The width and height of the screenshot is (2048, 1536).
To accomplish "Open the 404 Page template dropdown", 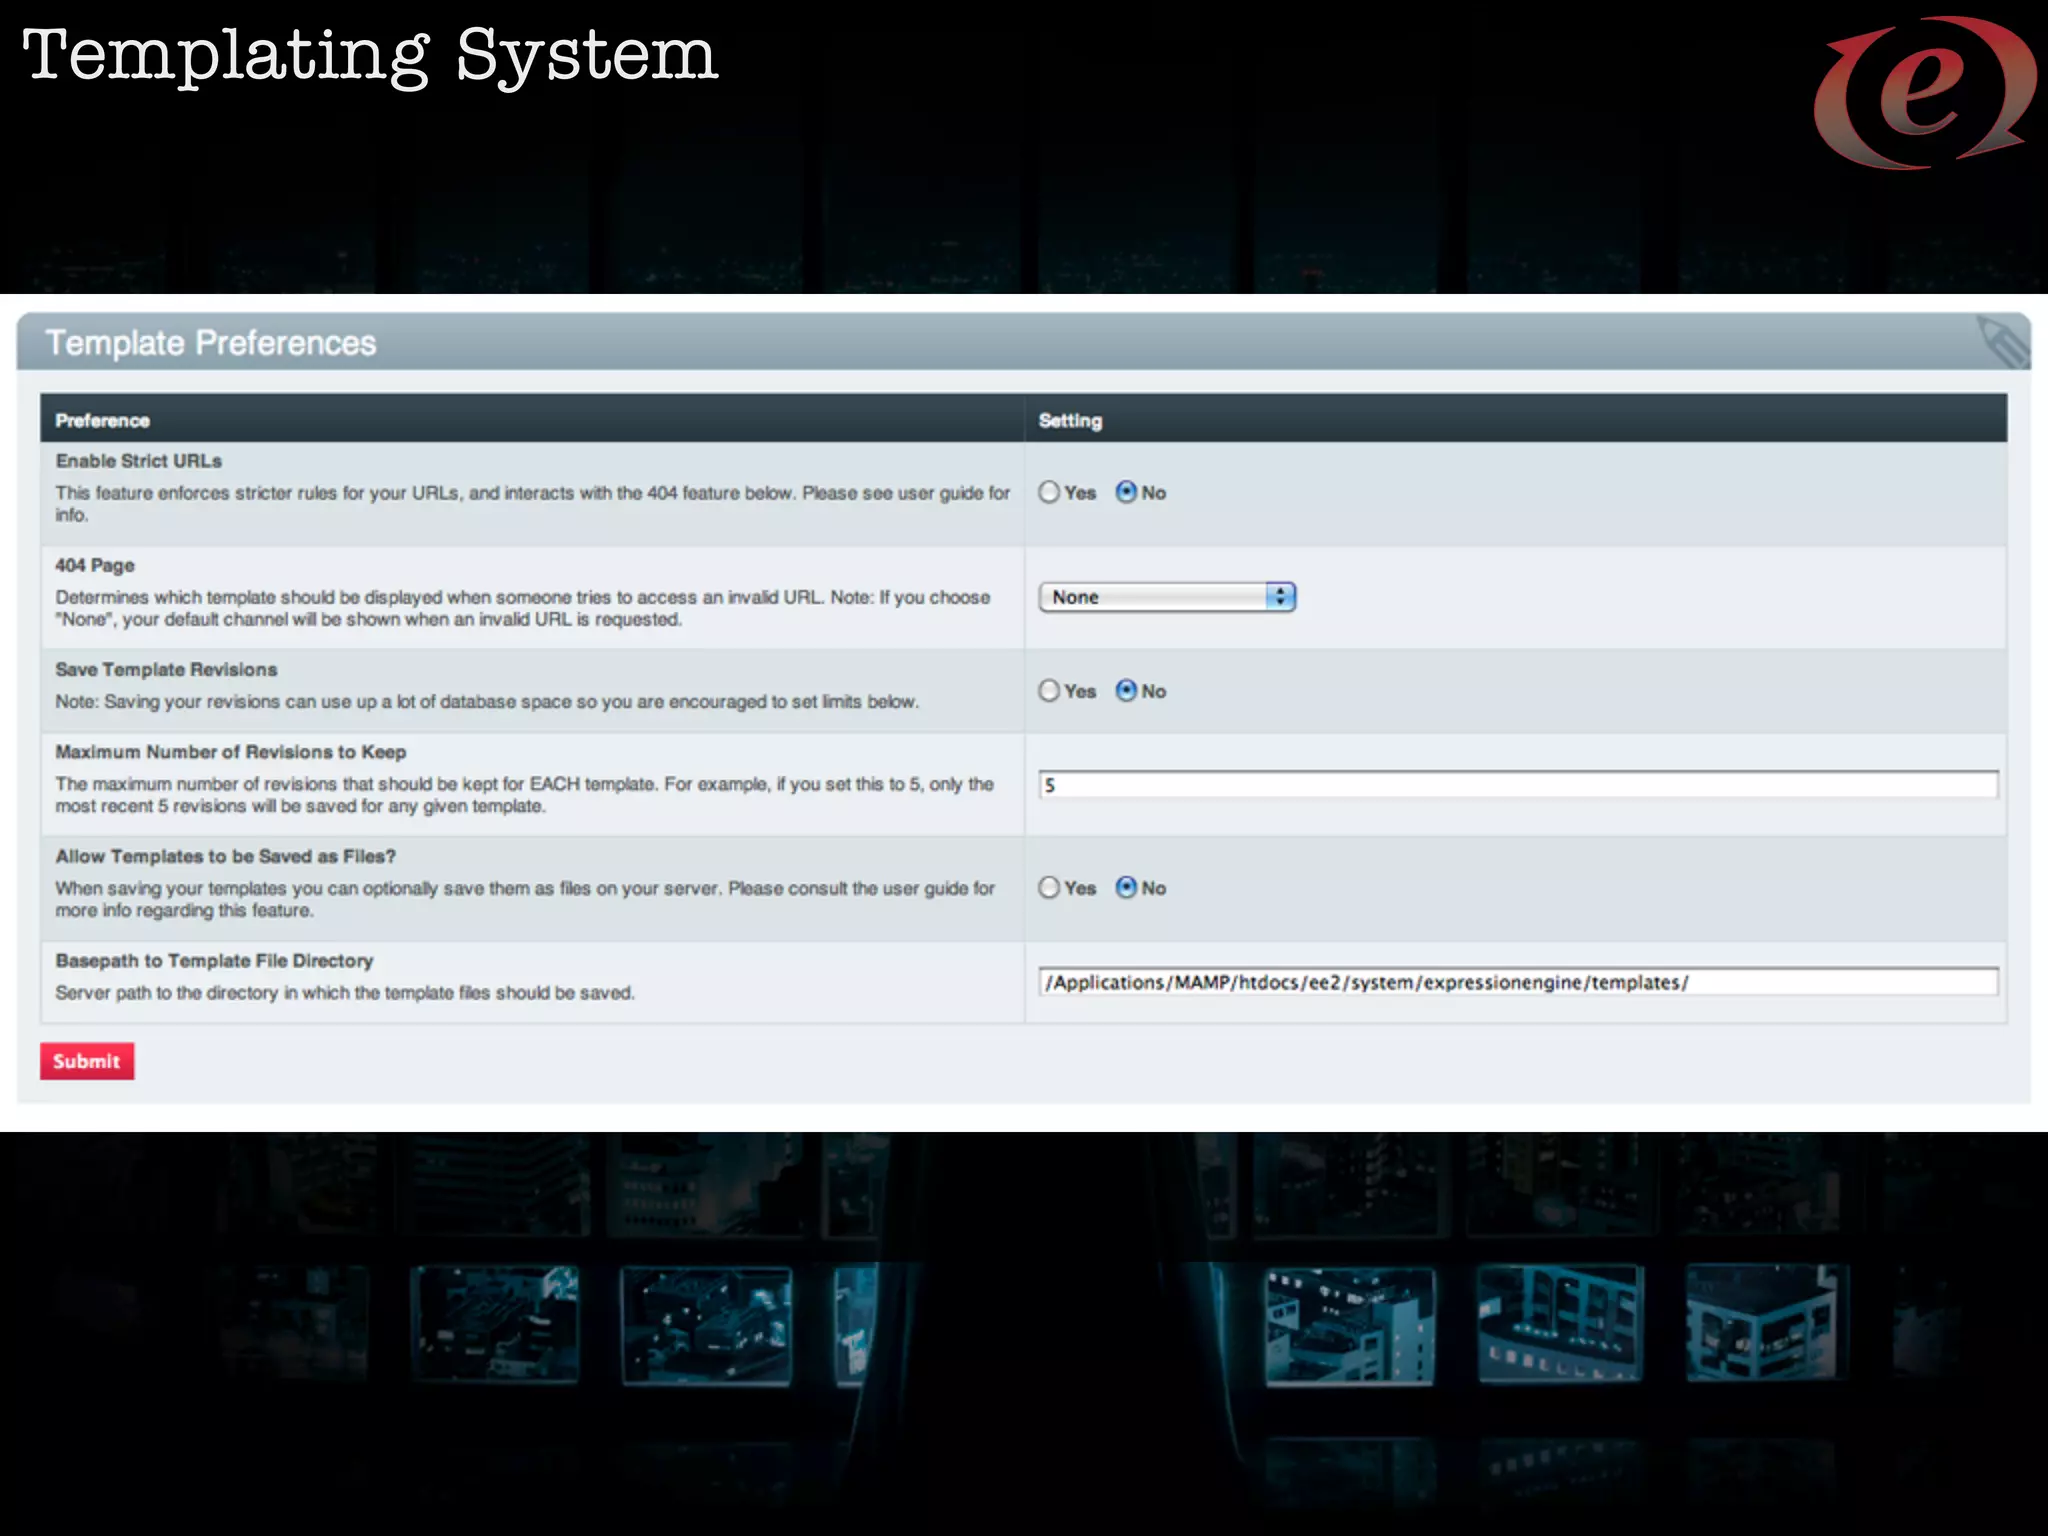I will (x=1167, y=597).
